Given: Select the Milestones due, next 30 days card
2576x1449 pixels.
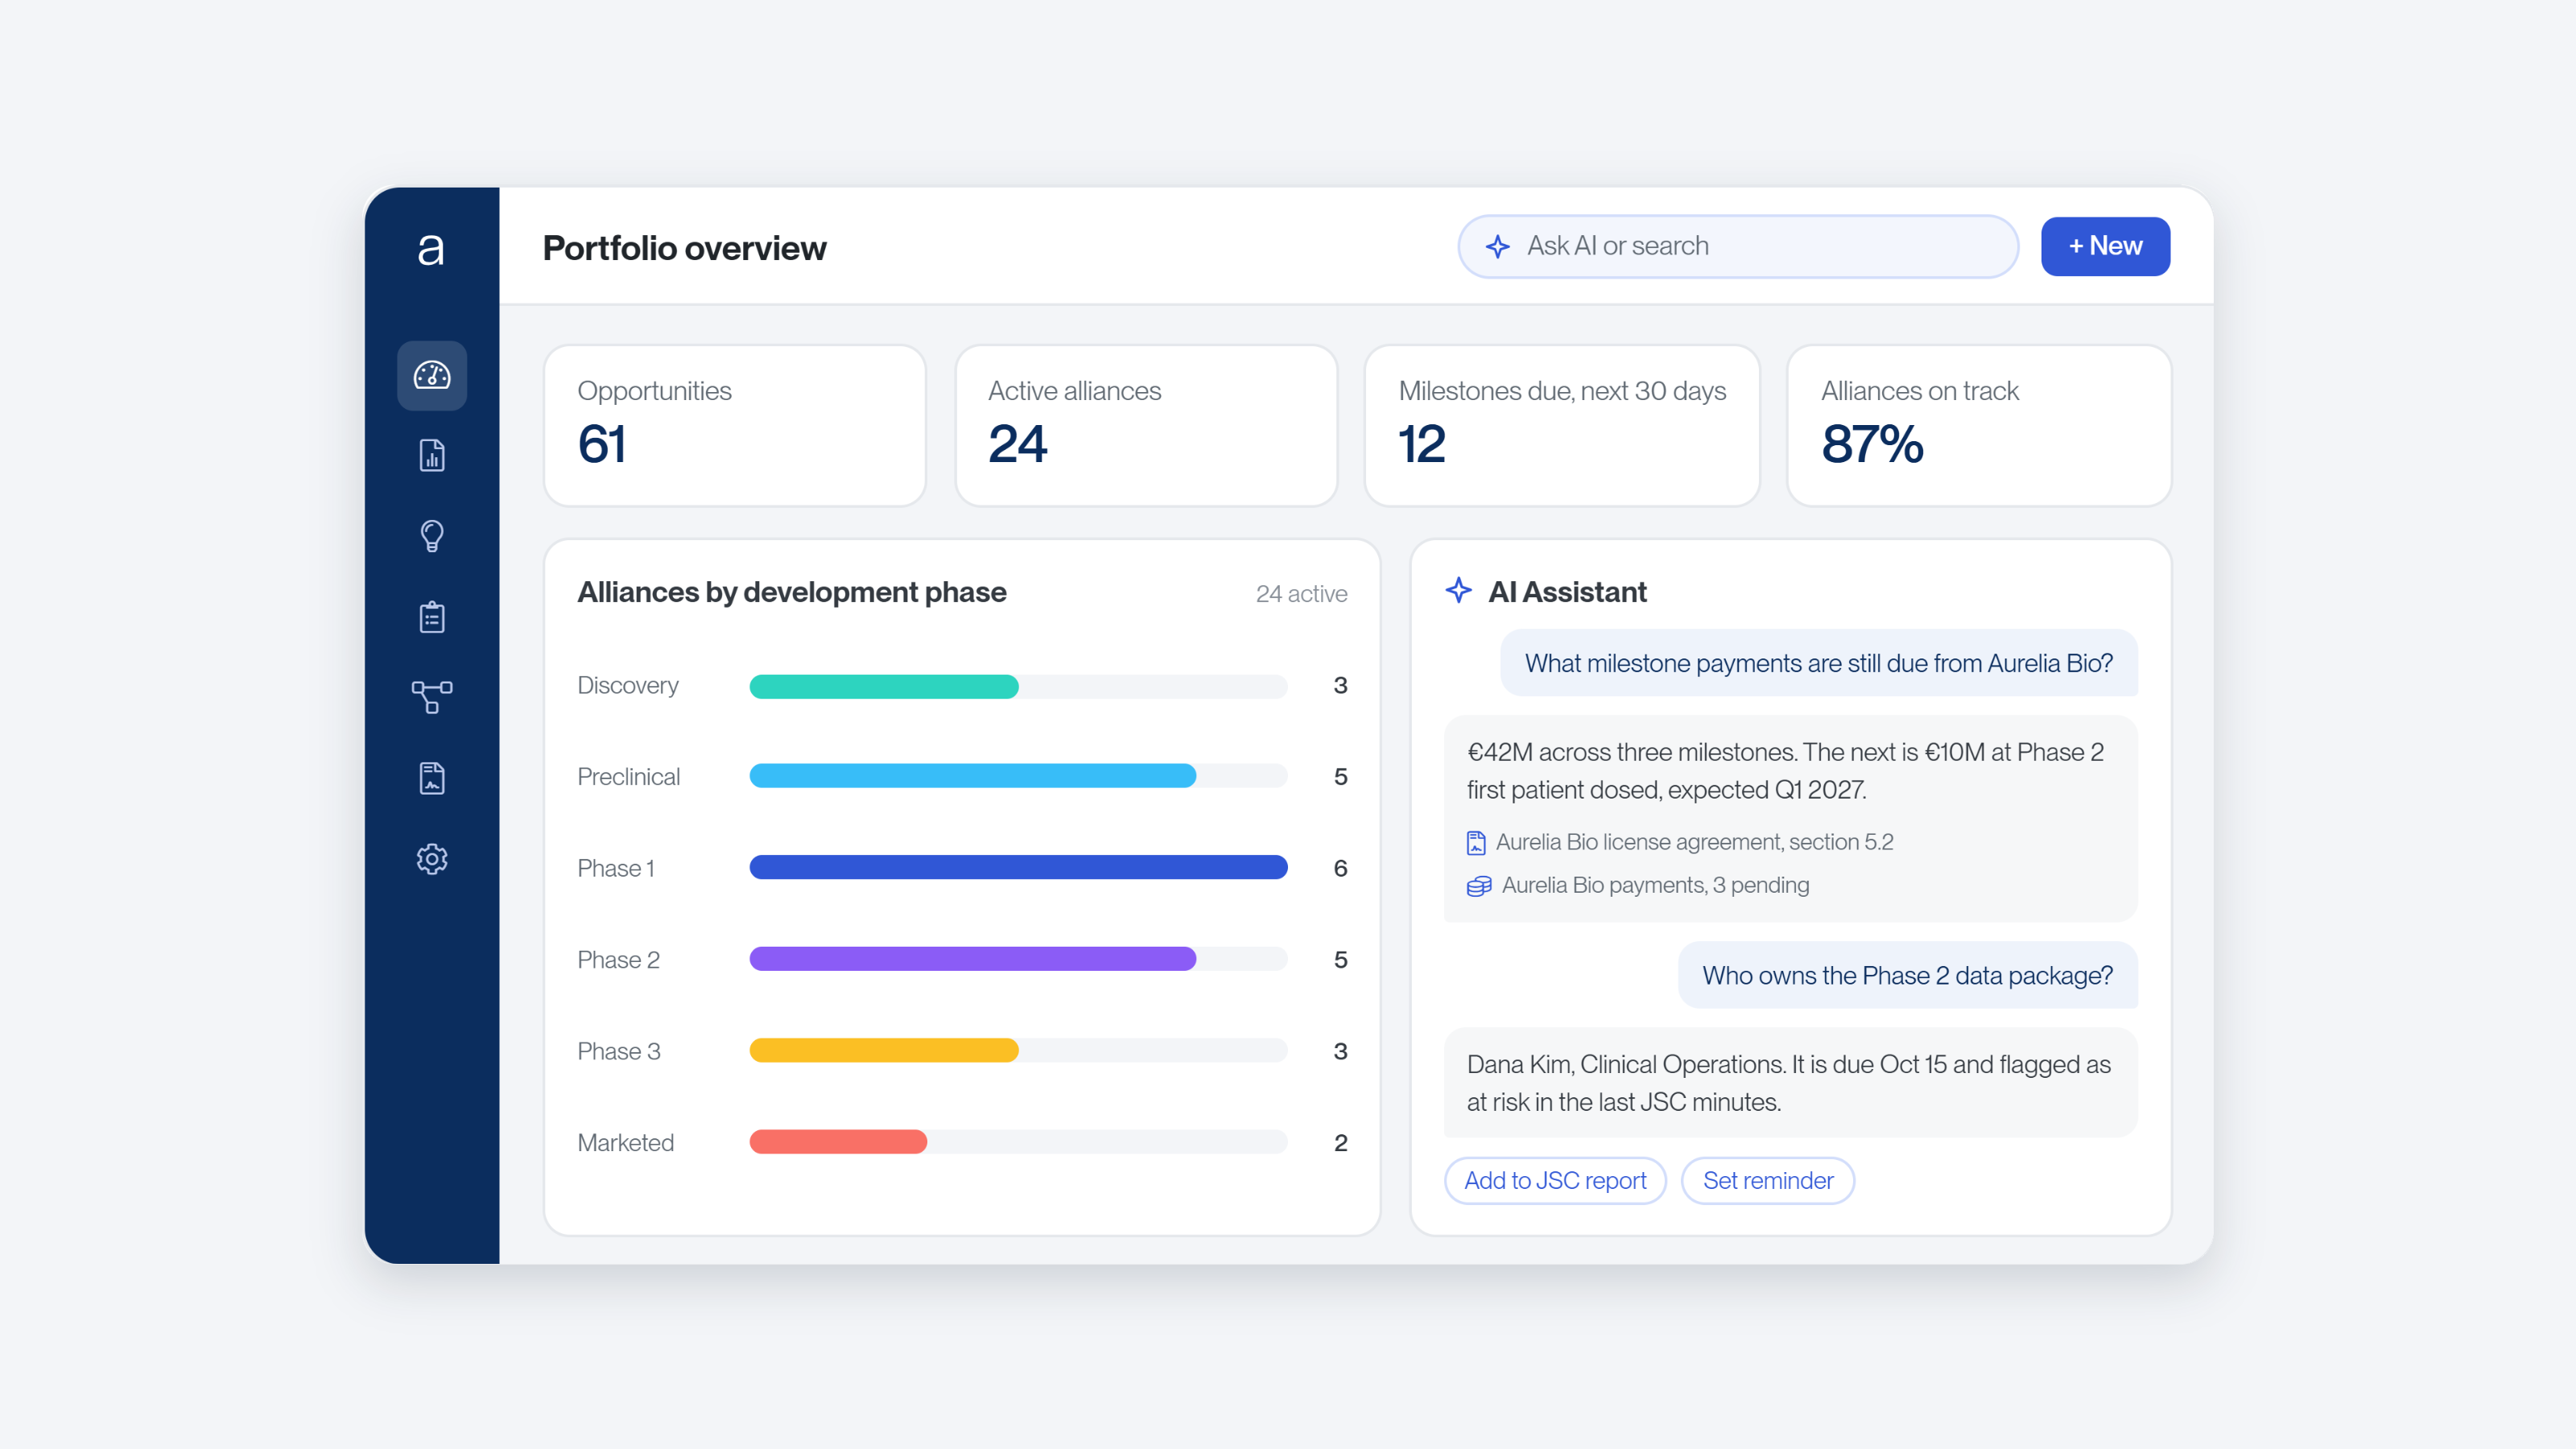Looking at the screenshot, I should tap(1562, 426).
